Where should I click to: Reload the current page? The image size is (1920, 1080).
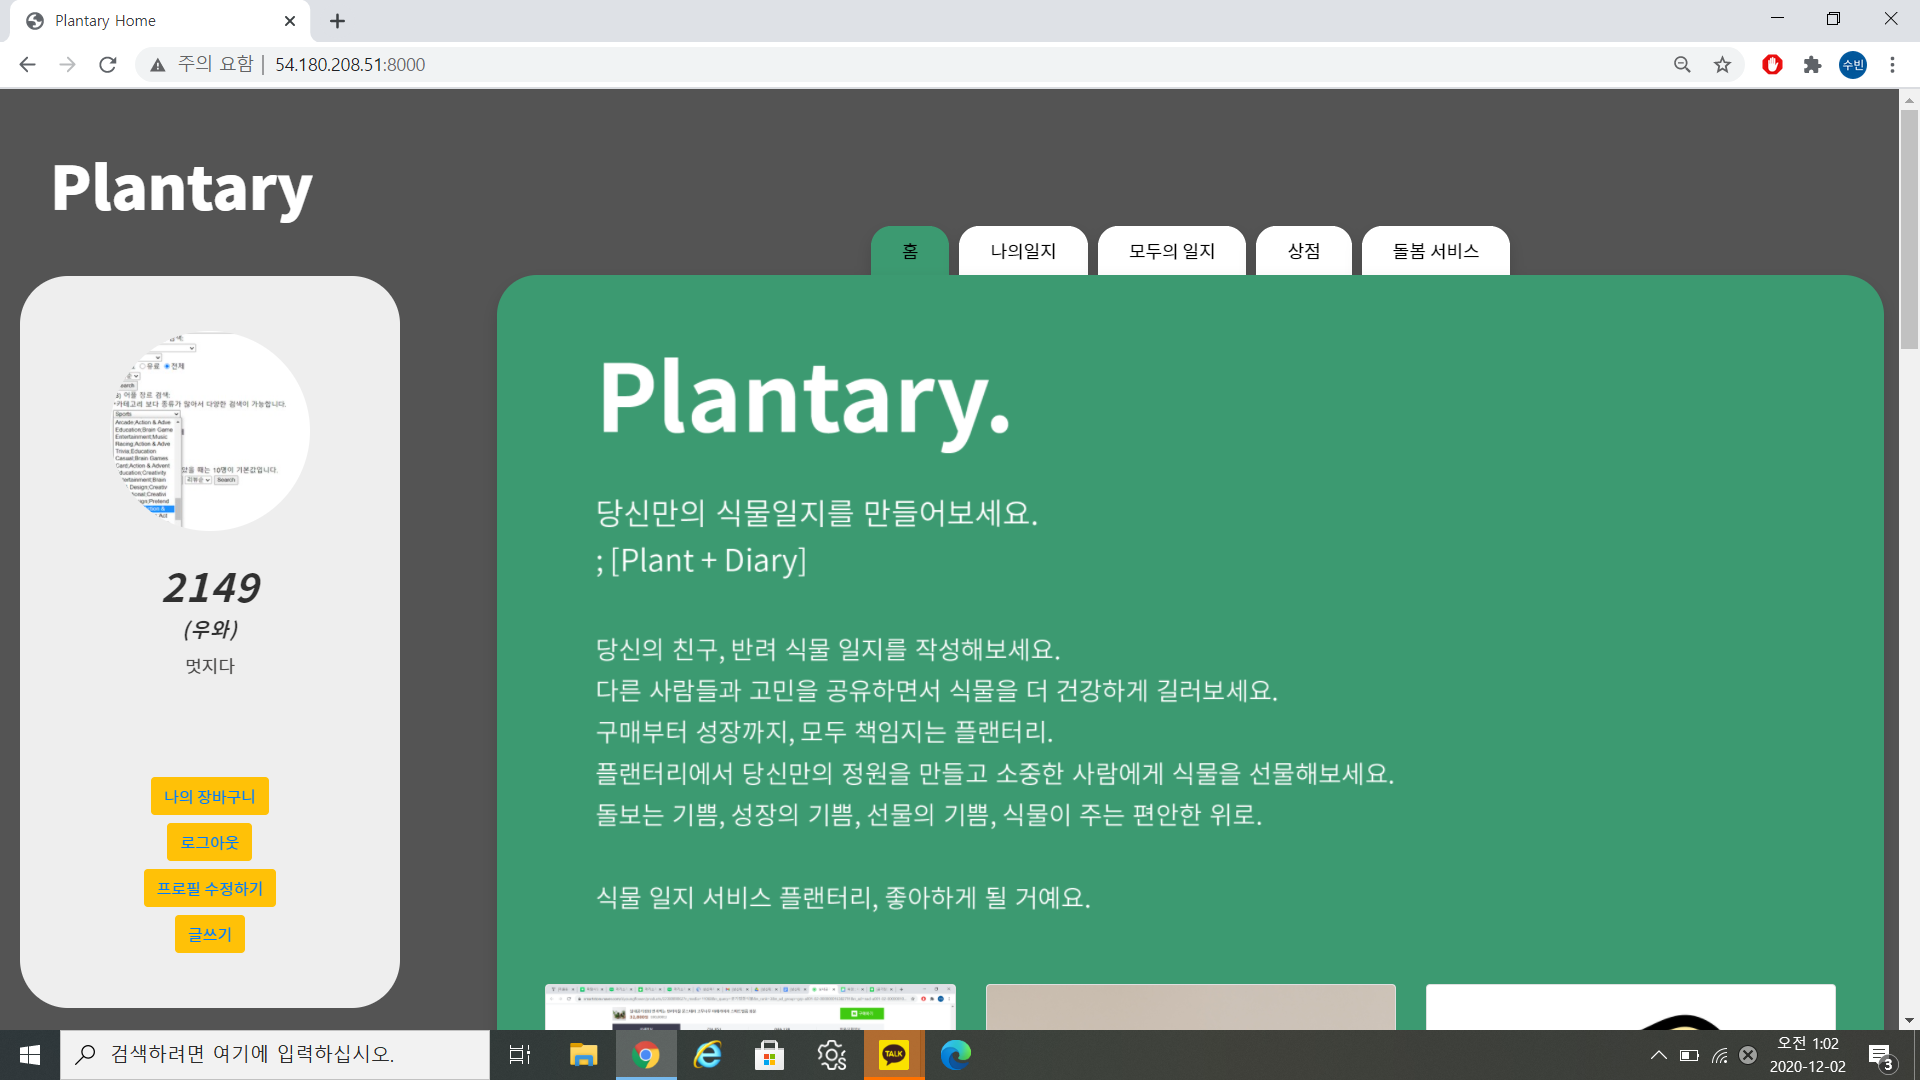[x=108, y=65]
